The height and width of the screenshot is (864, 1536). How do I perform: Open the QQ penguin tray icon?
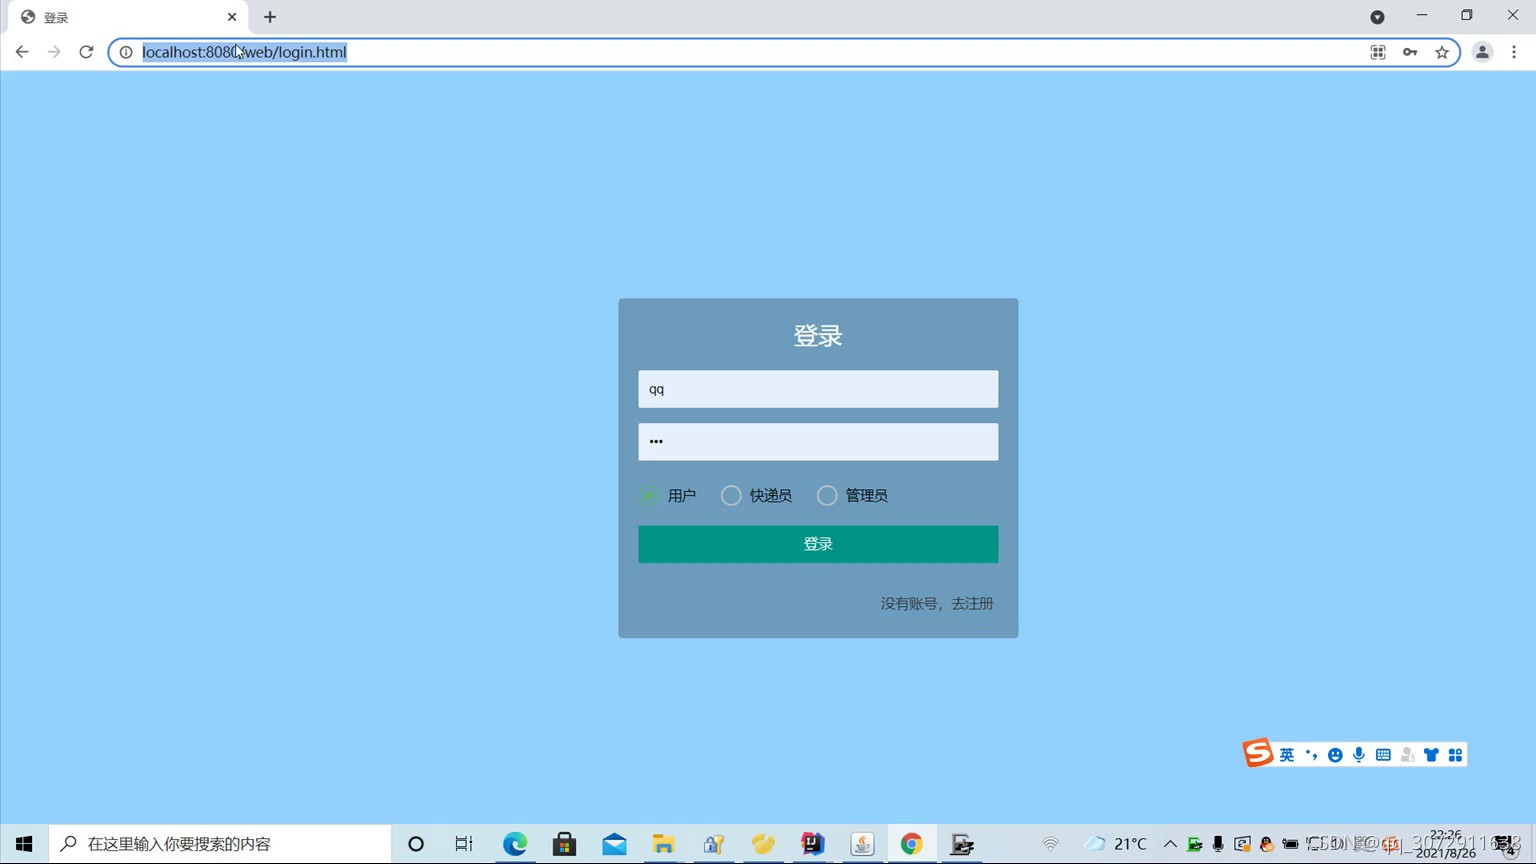coord(1266,844)
